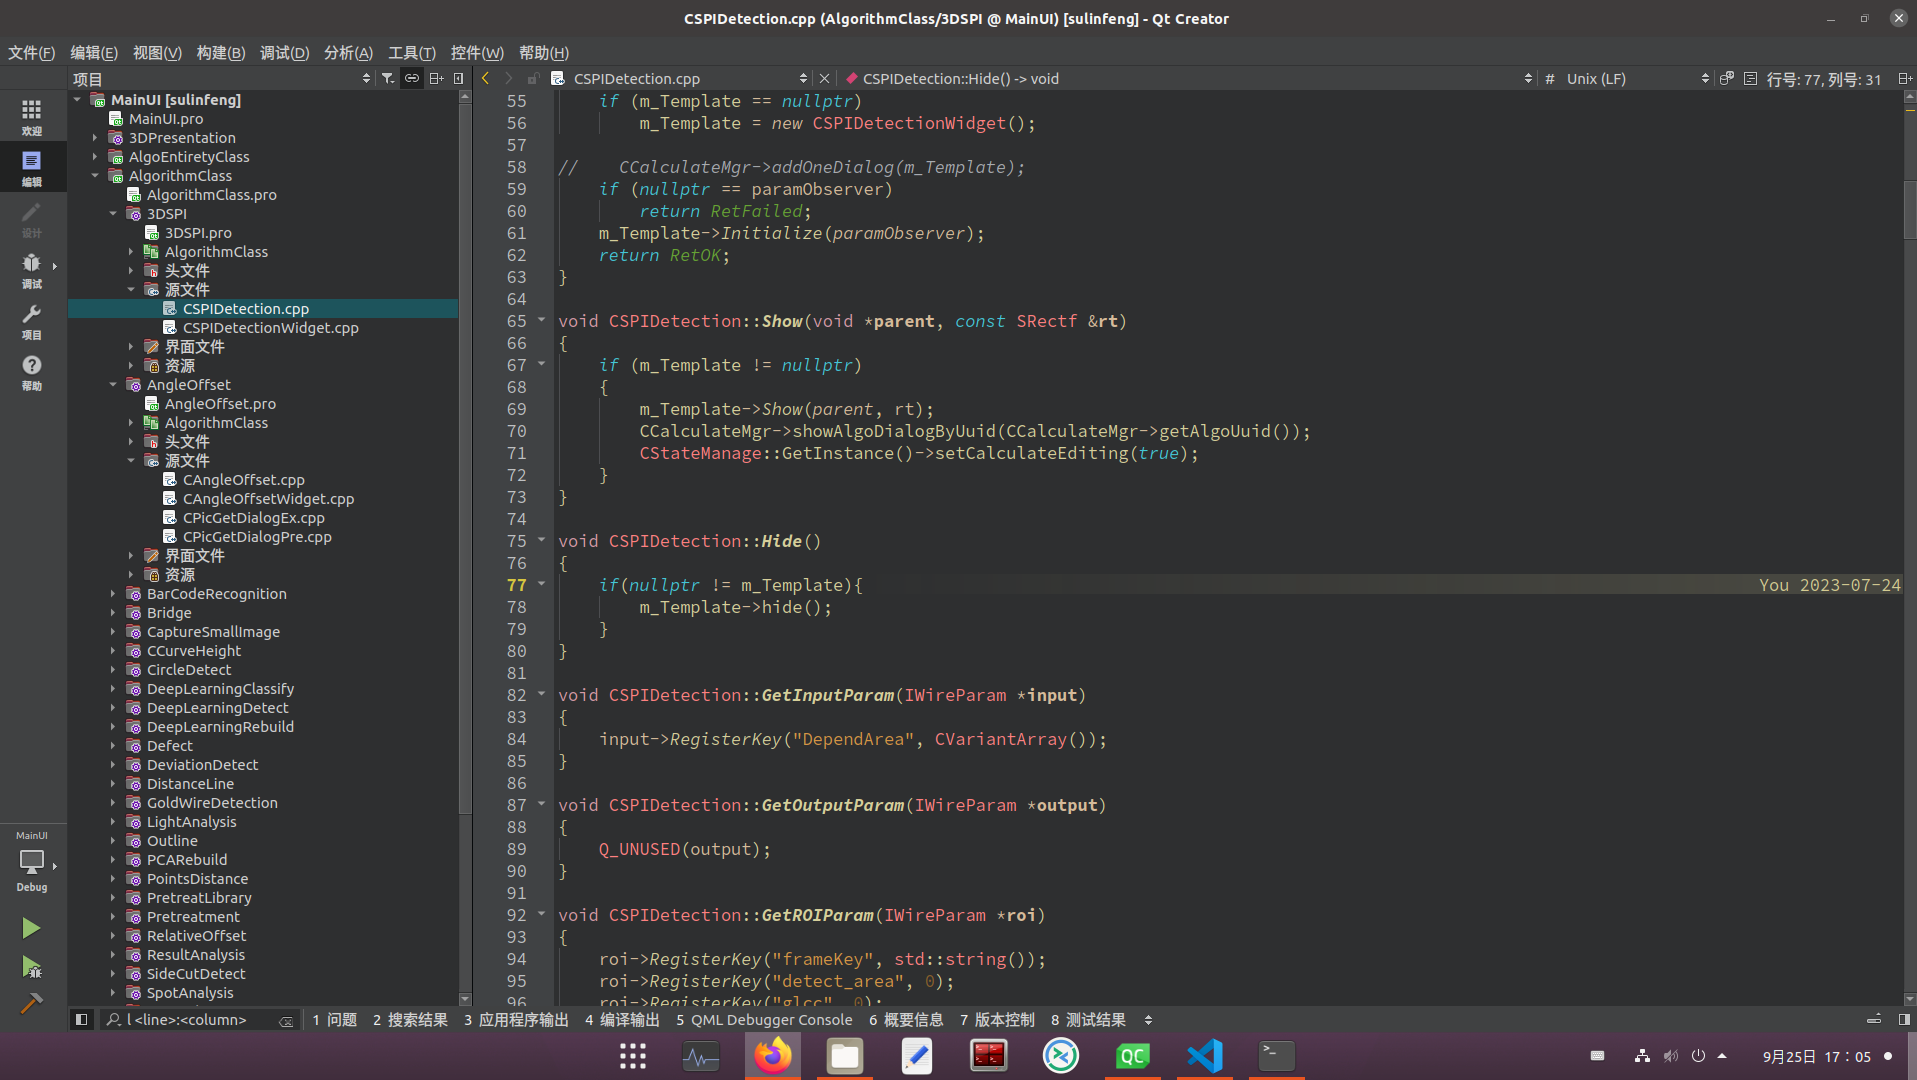This screenshot has width=1917, height=1080.
Task: Open Debug mode from the sidebar
Action: coord(31,269)
